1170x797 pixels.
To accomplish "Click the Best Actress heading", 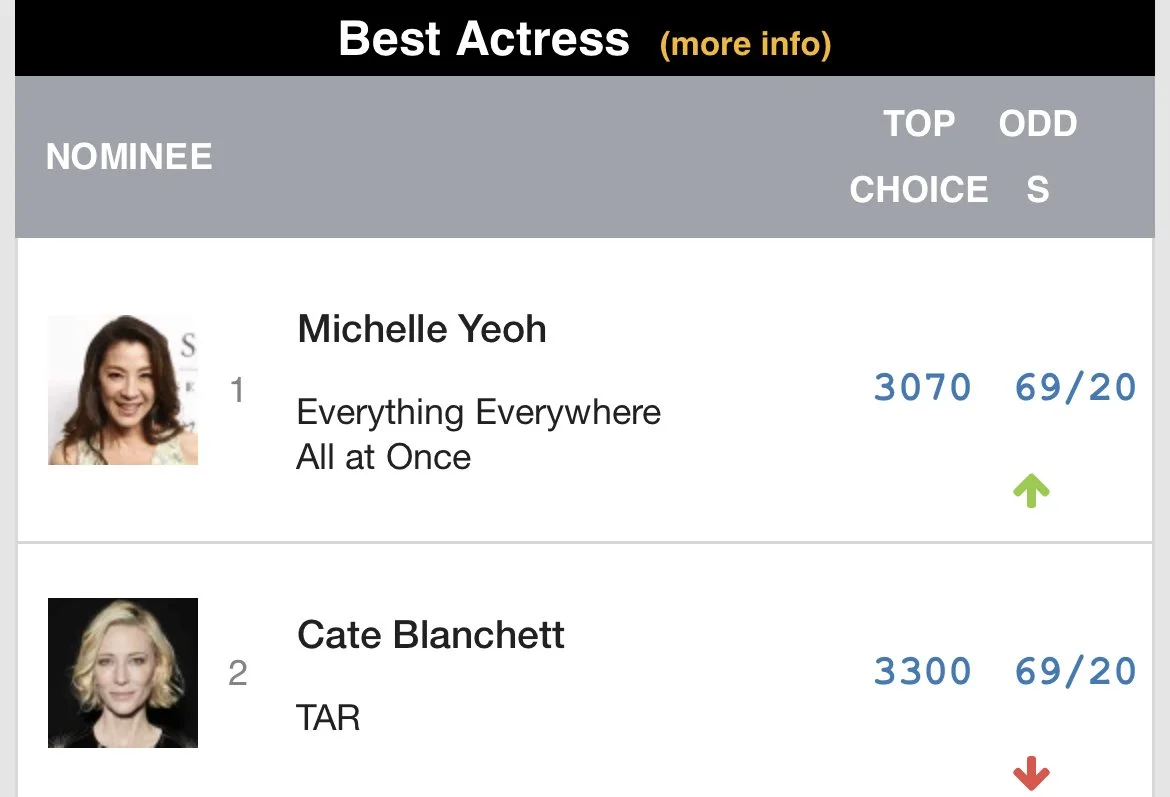I will pyautogui.click(x=484, y=39).
